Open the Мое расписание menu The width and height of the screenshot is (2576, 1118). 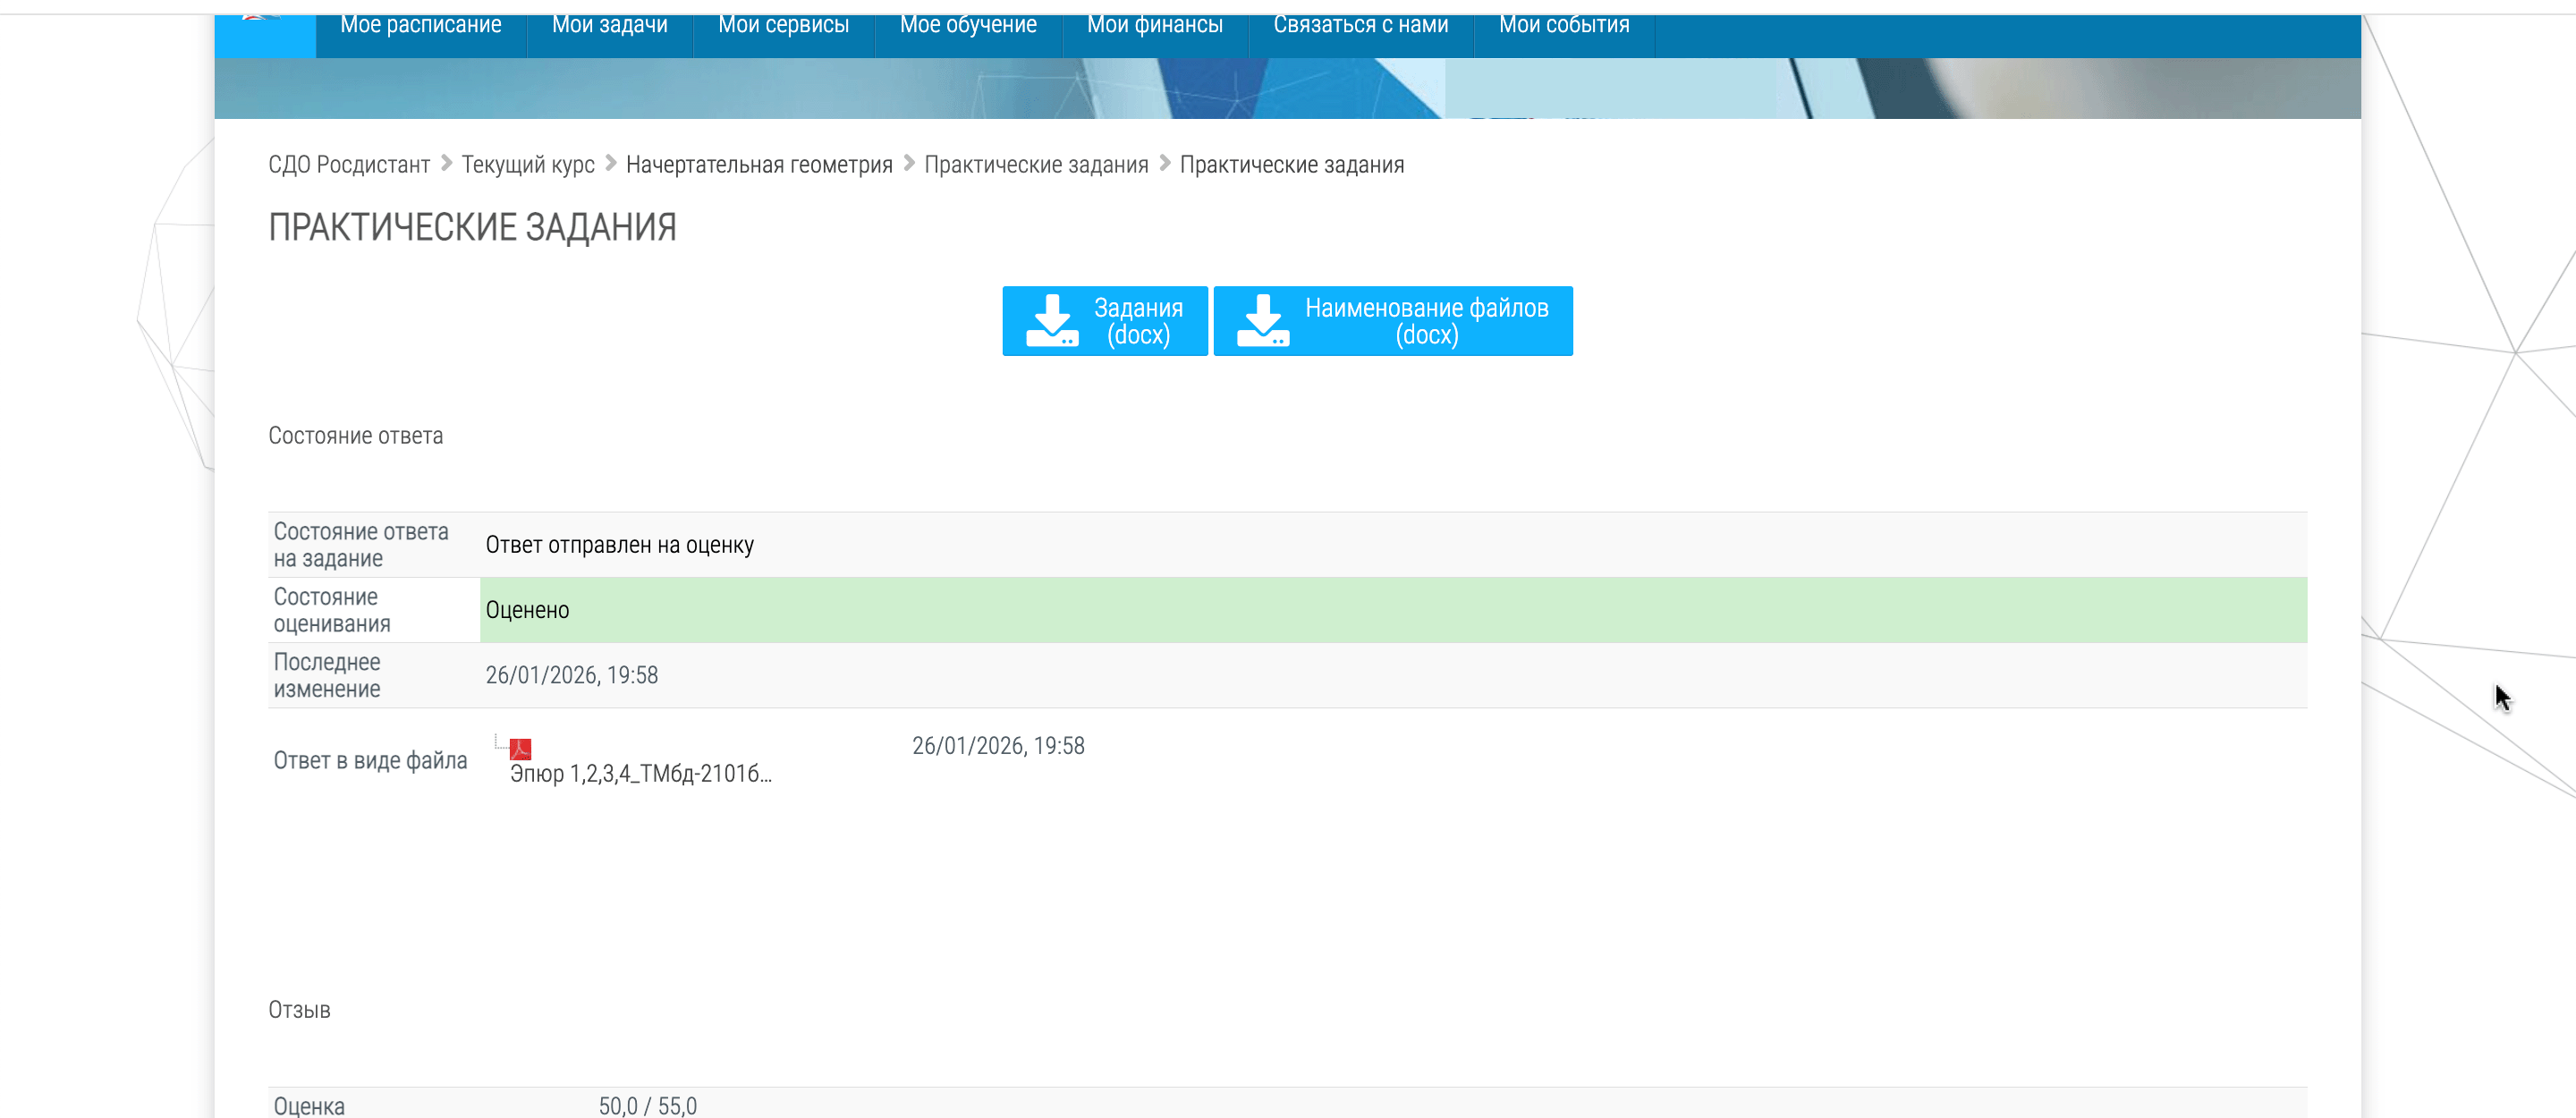[x=420, y=26]
